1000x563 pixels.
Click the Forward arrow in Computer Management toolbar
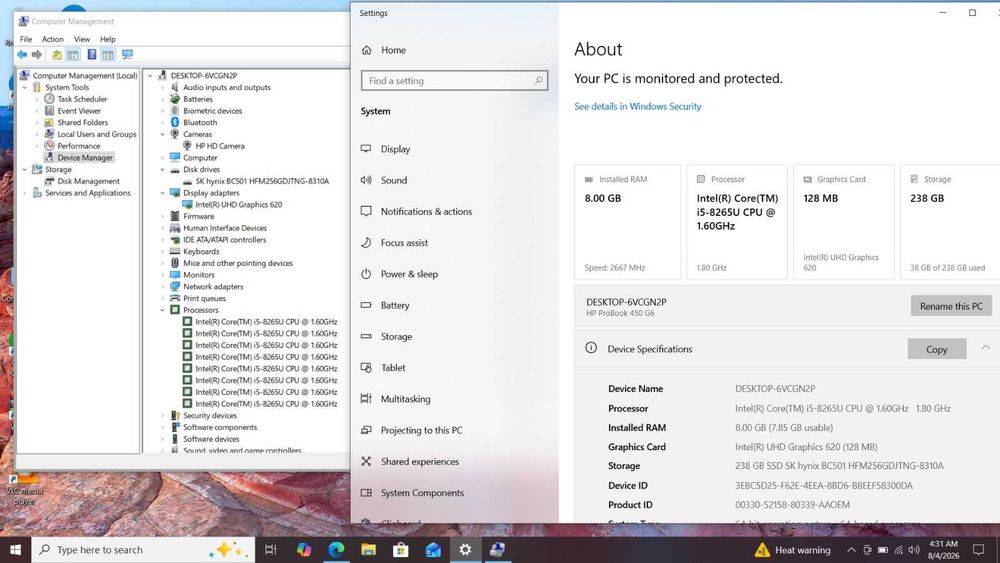(x=37, y=55)
